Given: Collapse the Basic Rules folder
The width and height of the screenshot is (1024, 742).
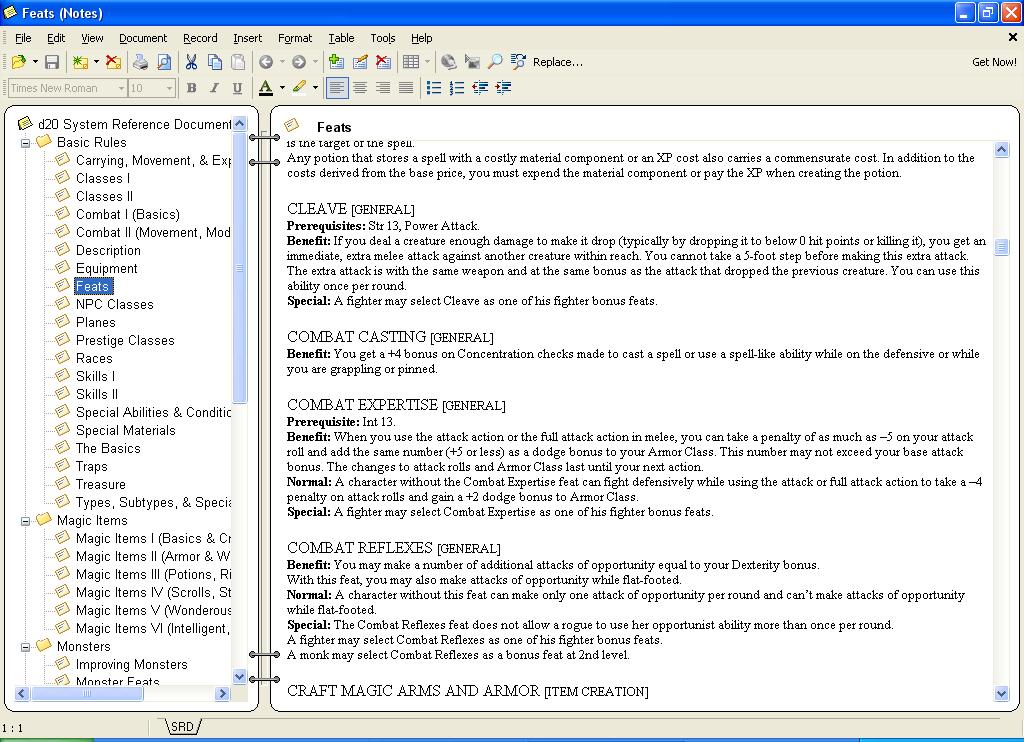Looking at the screenshot, I should pos(25,143).
